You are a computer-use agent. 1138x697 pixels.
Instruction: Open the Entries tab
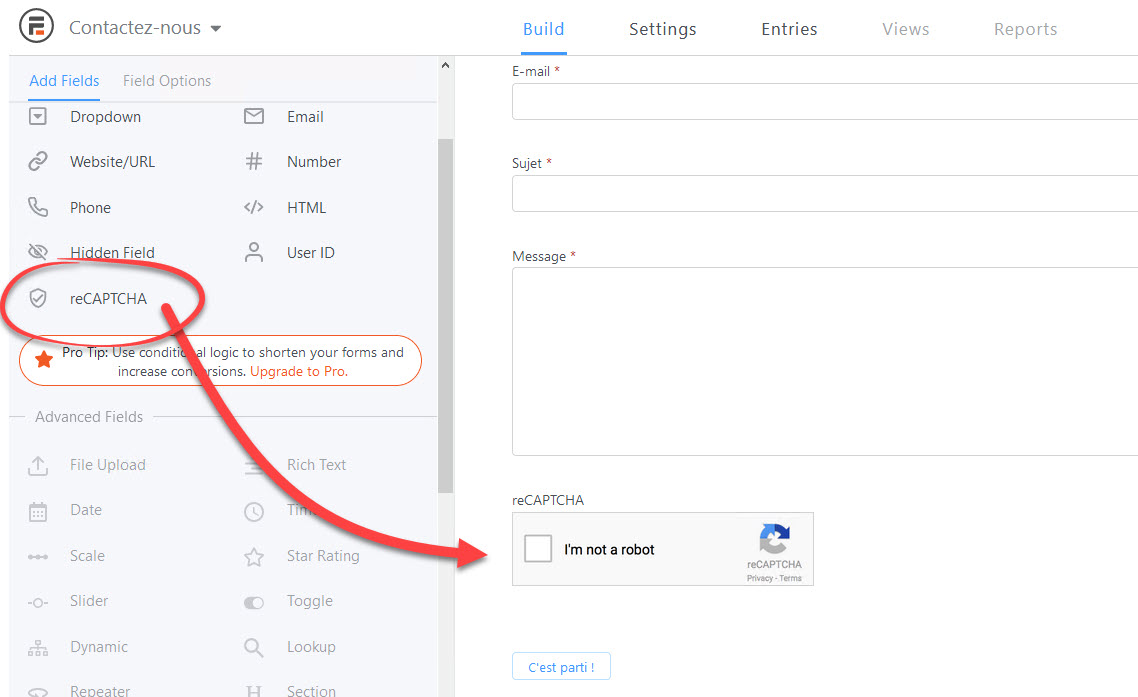pos(789,29)
